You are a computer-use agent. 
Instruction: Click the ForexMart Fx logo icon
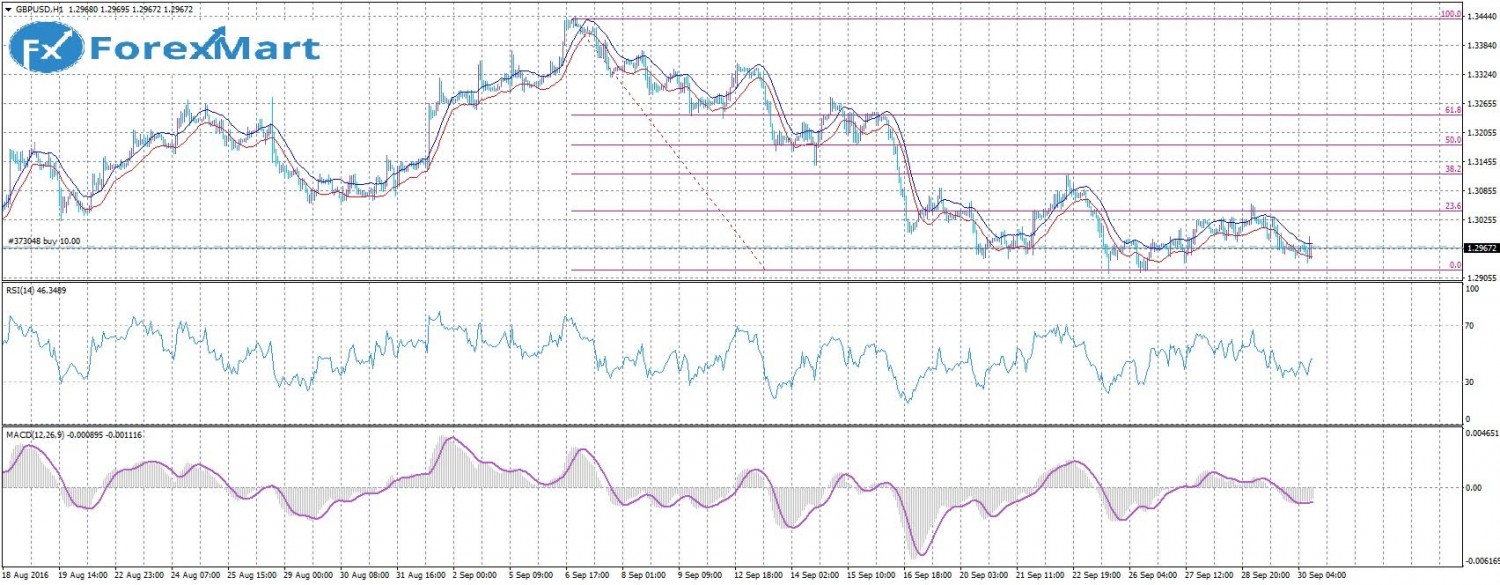45,48
